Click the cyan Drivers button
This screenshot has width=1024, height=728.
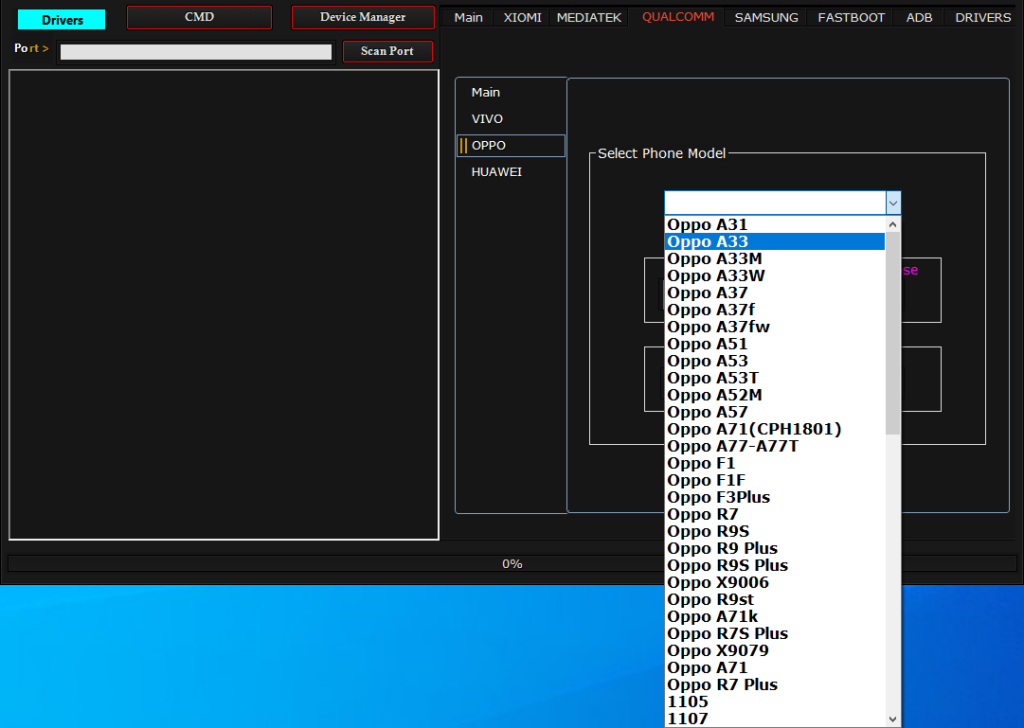61,20
